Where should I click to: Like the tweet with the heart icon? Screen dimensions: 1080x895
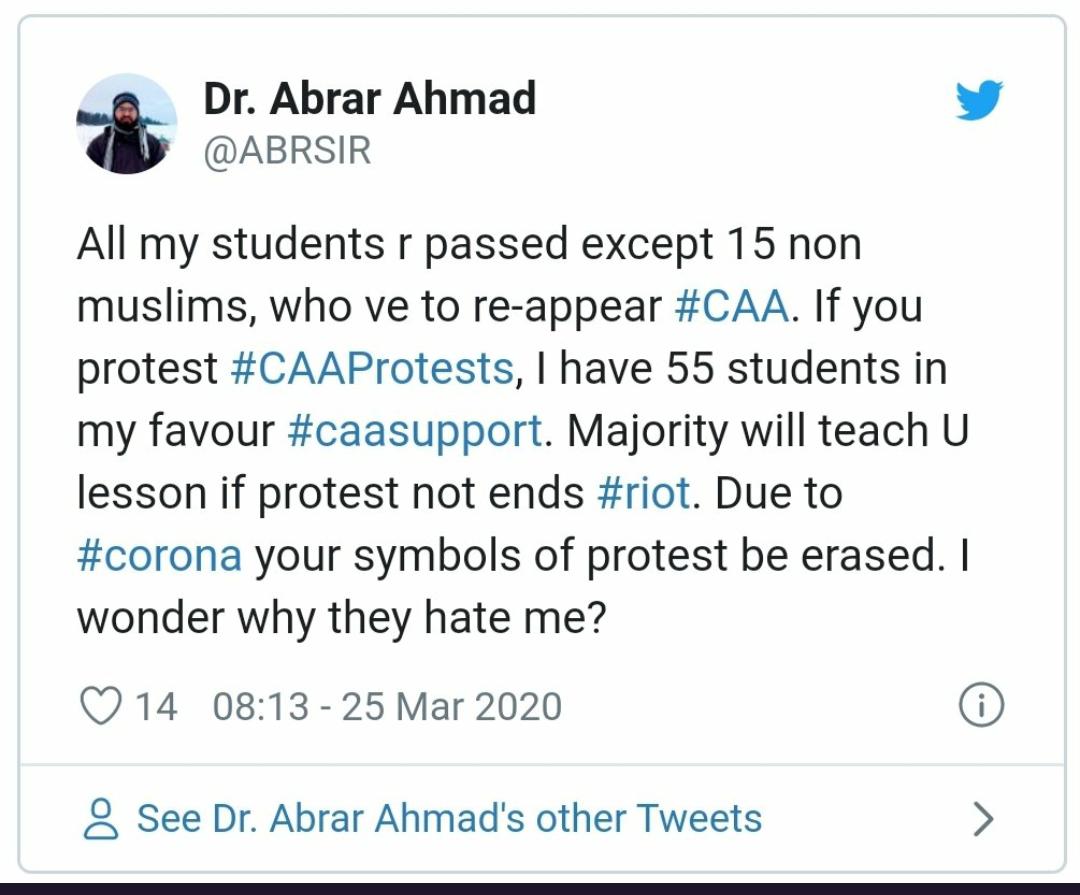[x=98, y=707]
